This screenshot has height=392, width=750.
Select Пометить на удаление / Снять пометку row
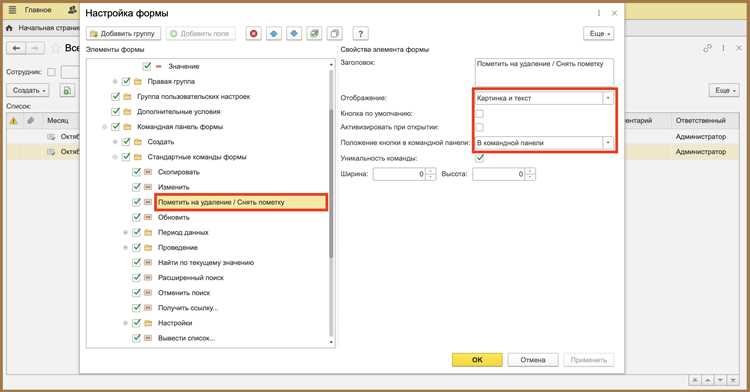(x=241, y=202)
